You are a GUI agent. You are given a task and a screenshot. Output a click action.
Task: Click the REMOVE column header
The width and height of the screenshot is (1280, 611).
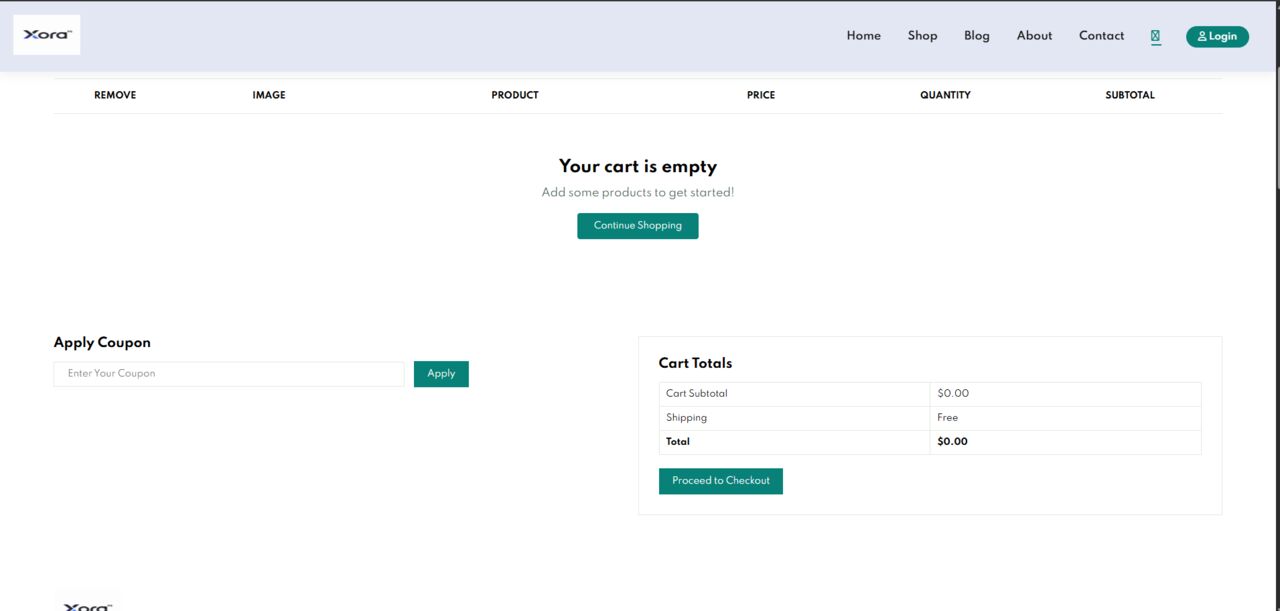115,95
